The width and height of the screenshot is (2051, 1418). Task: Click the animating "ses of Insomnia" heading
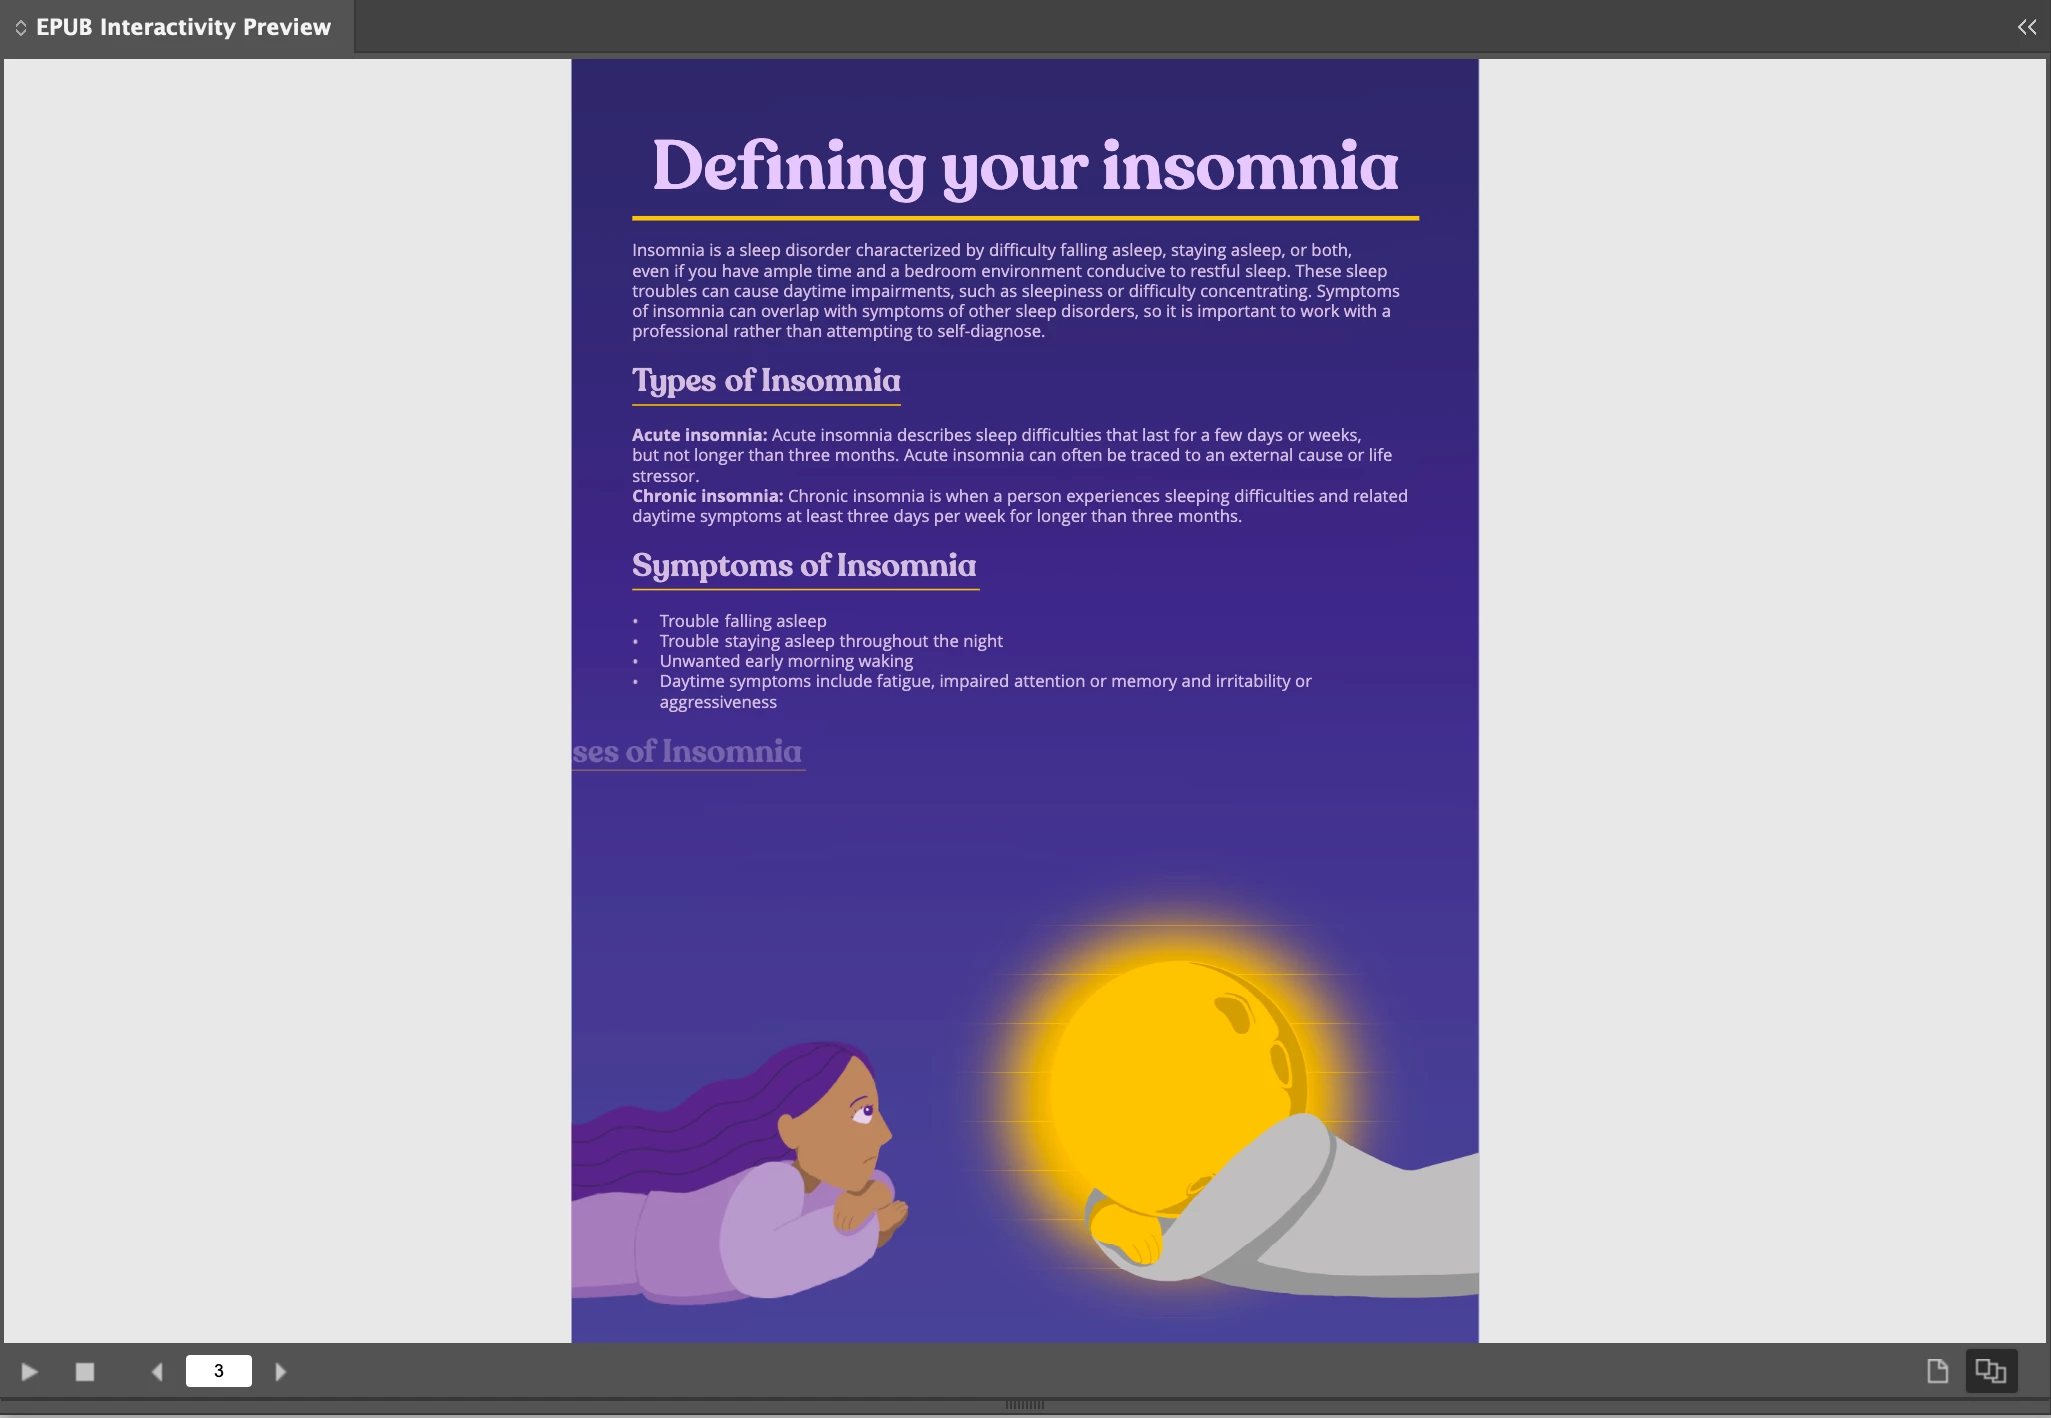pos(688,752)
